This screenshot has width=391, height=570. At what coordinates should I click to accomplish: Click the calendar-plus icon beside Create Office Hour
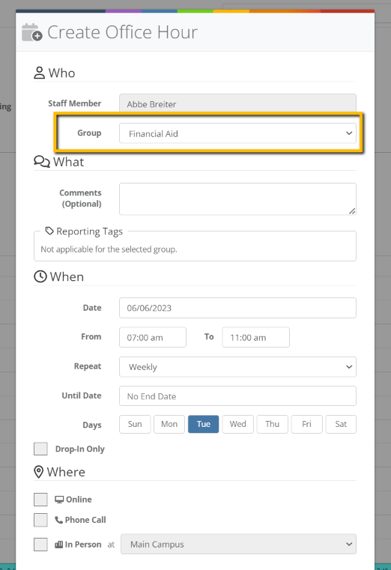[x=32, y=32]
